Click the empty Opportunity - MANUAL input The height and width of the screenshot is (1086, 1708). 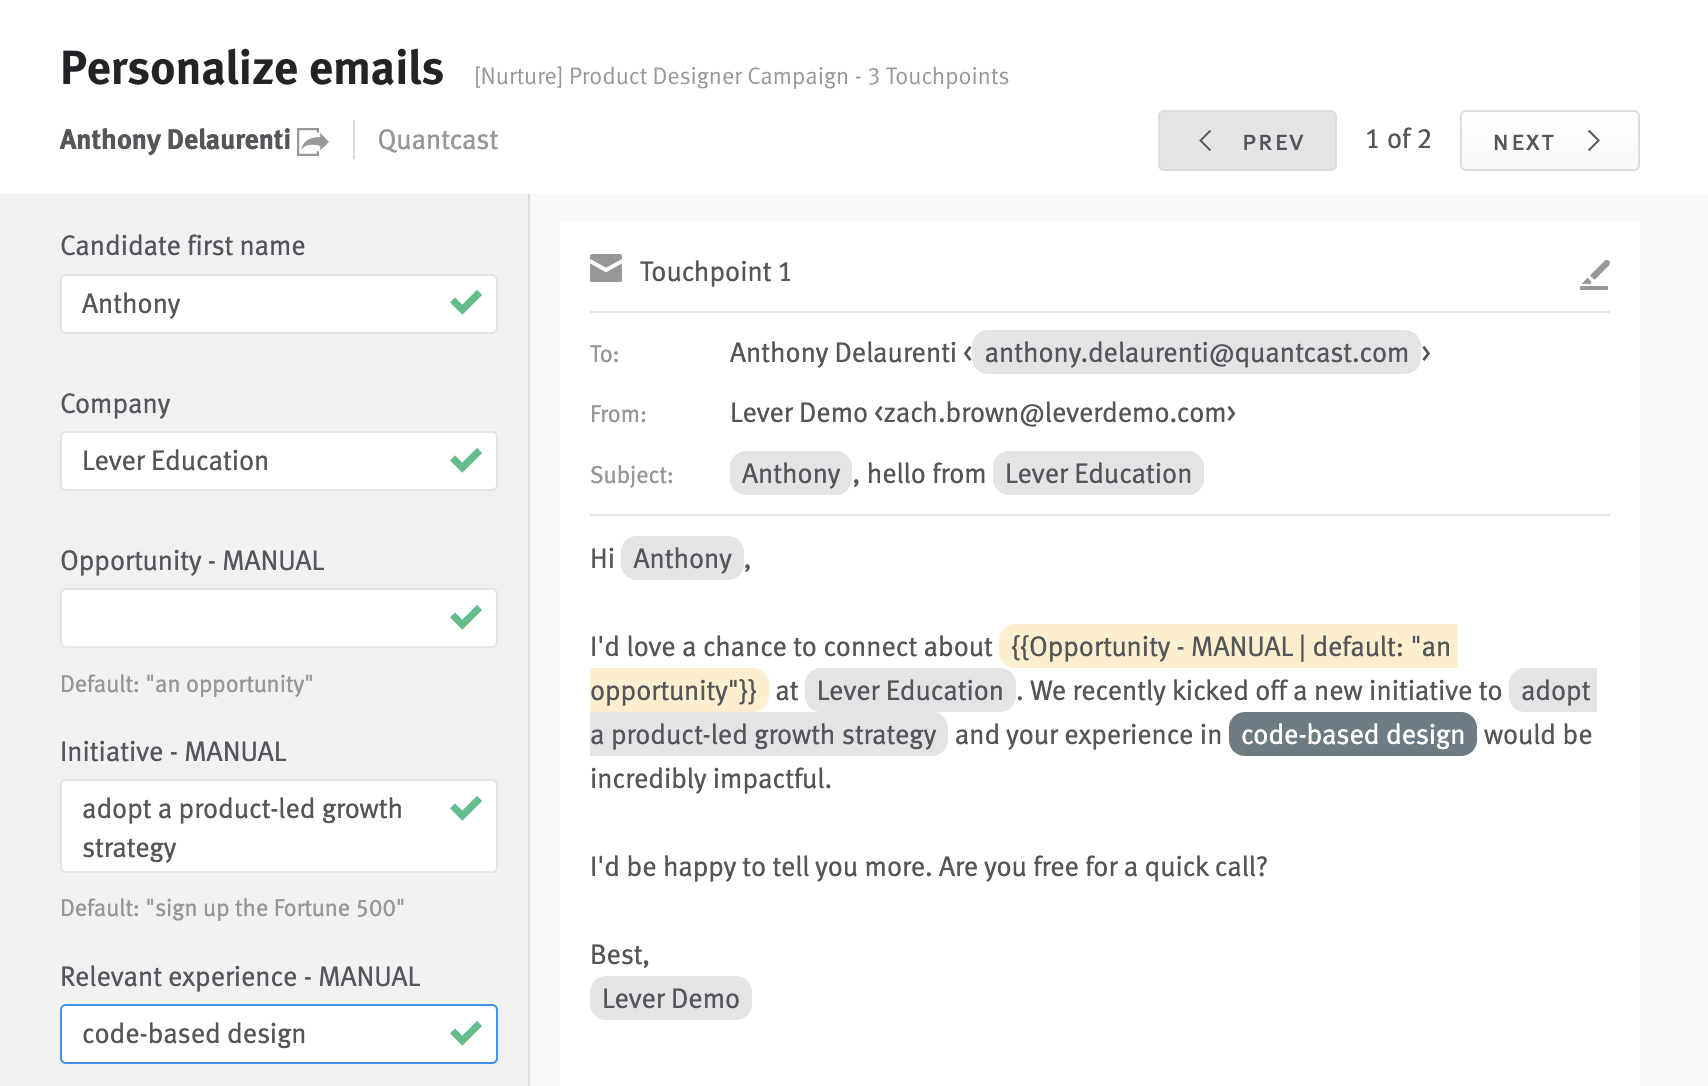coord(279,618)
